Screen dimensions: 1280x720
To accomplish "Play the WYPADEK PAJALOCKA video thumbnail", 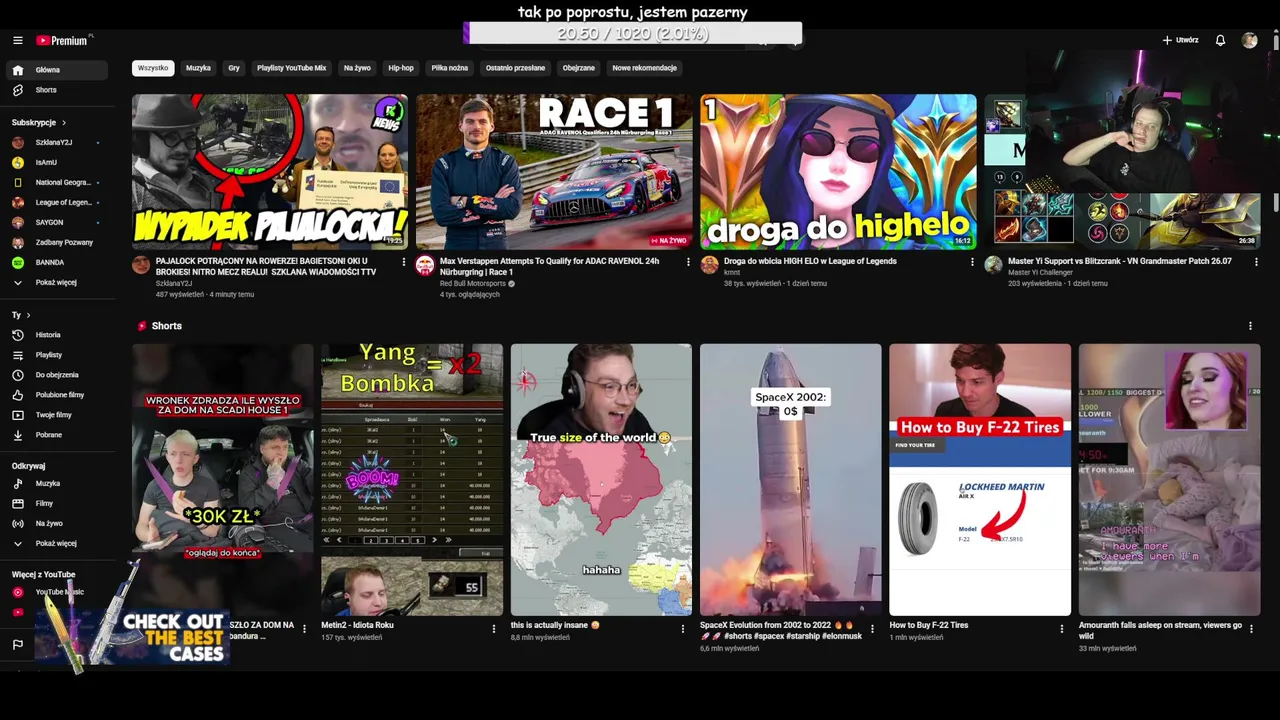I will click(x=270, y=171).
